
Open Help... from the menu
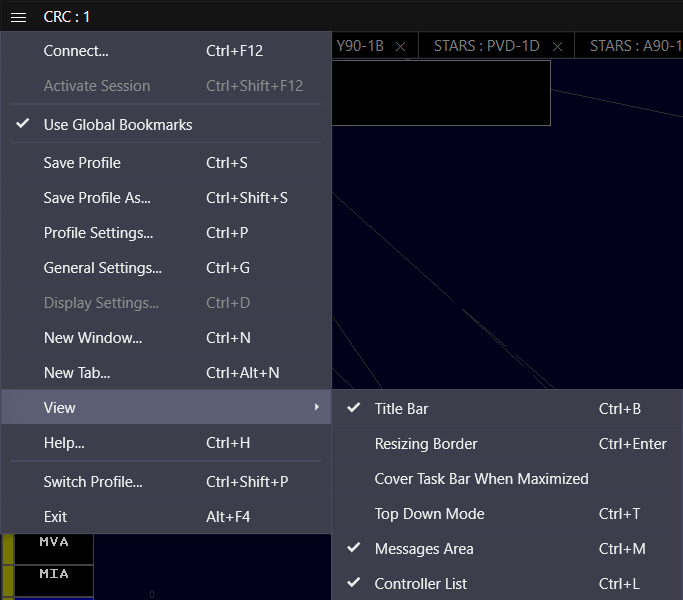pos(64,443)
